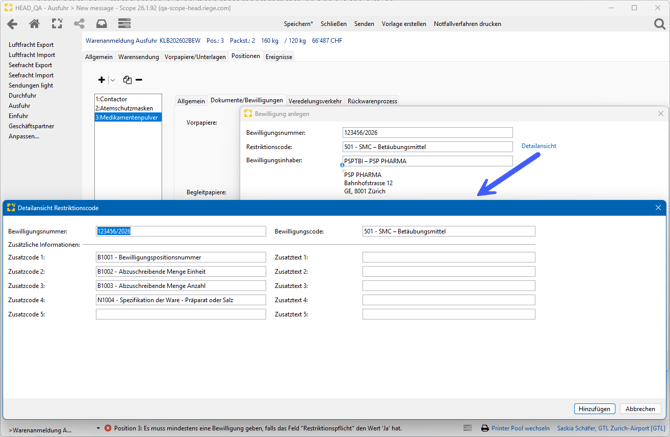The image size is (670, 437).
Task: Open the status bar message dropdown arrow
Action: tap(98, 428)
